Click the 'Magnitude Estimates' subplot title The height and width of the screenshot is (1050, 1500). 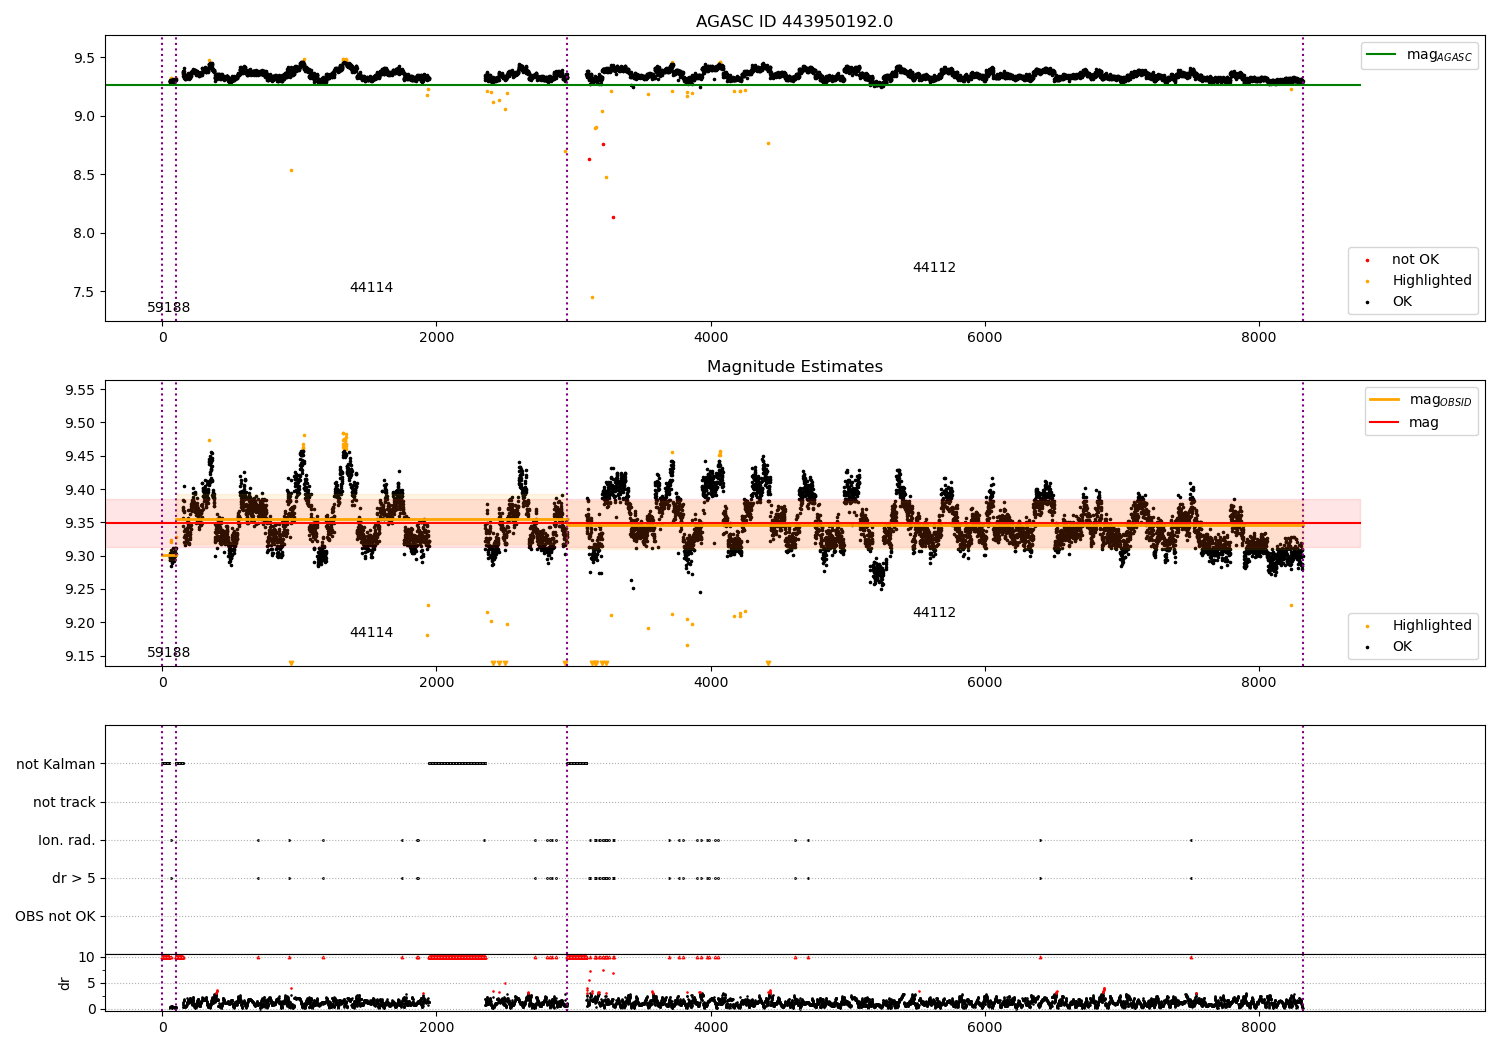tap(794, 367)
